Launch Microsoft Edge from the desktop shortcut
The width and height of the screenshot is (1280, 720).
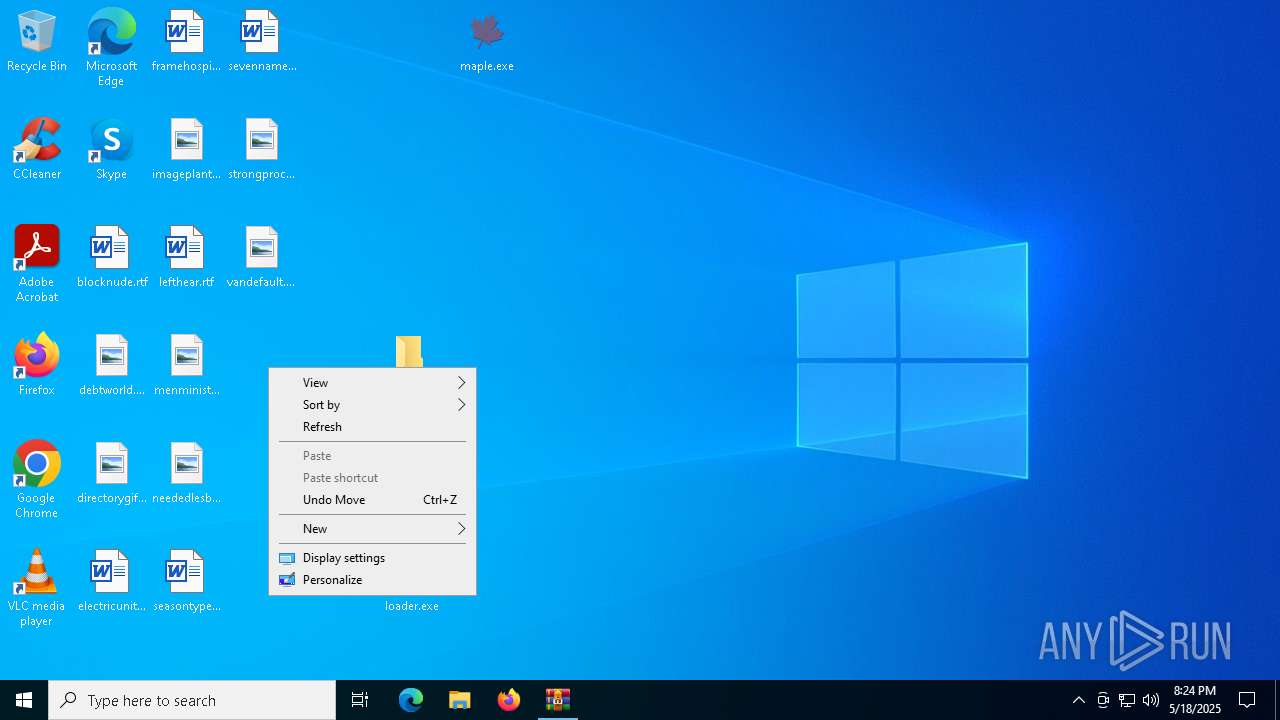click(x=111, y=47)
